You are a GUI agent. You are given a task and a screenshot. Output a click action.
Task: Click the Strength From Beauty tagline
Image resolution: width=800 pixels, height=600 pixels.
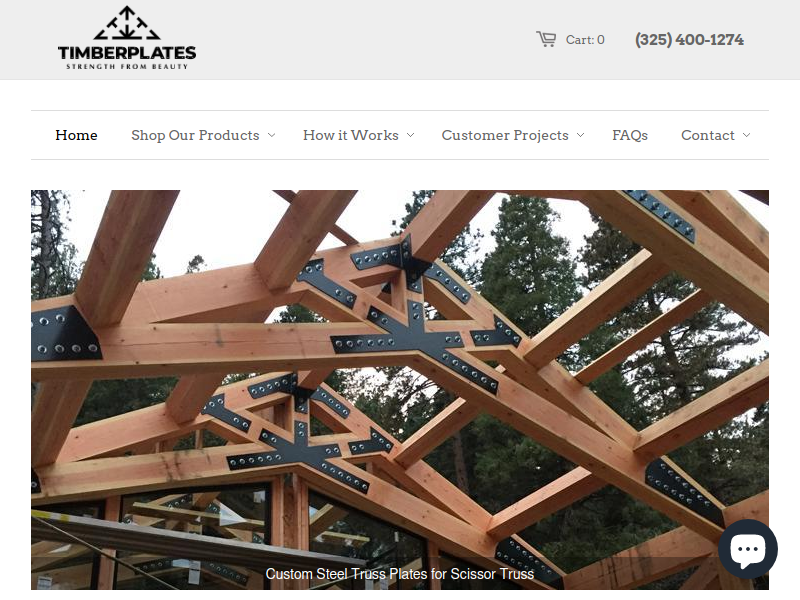tap(127, 66)
